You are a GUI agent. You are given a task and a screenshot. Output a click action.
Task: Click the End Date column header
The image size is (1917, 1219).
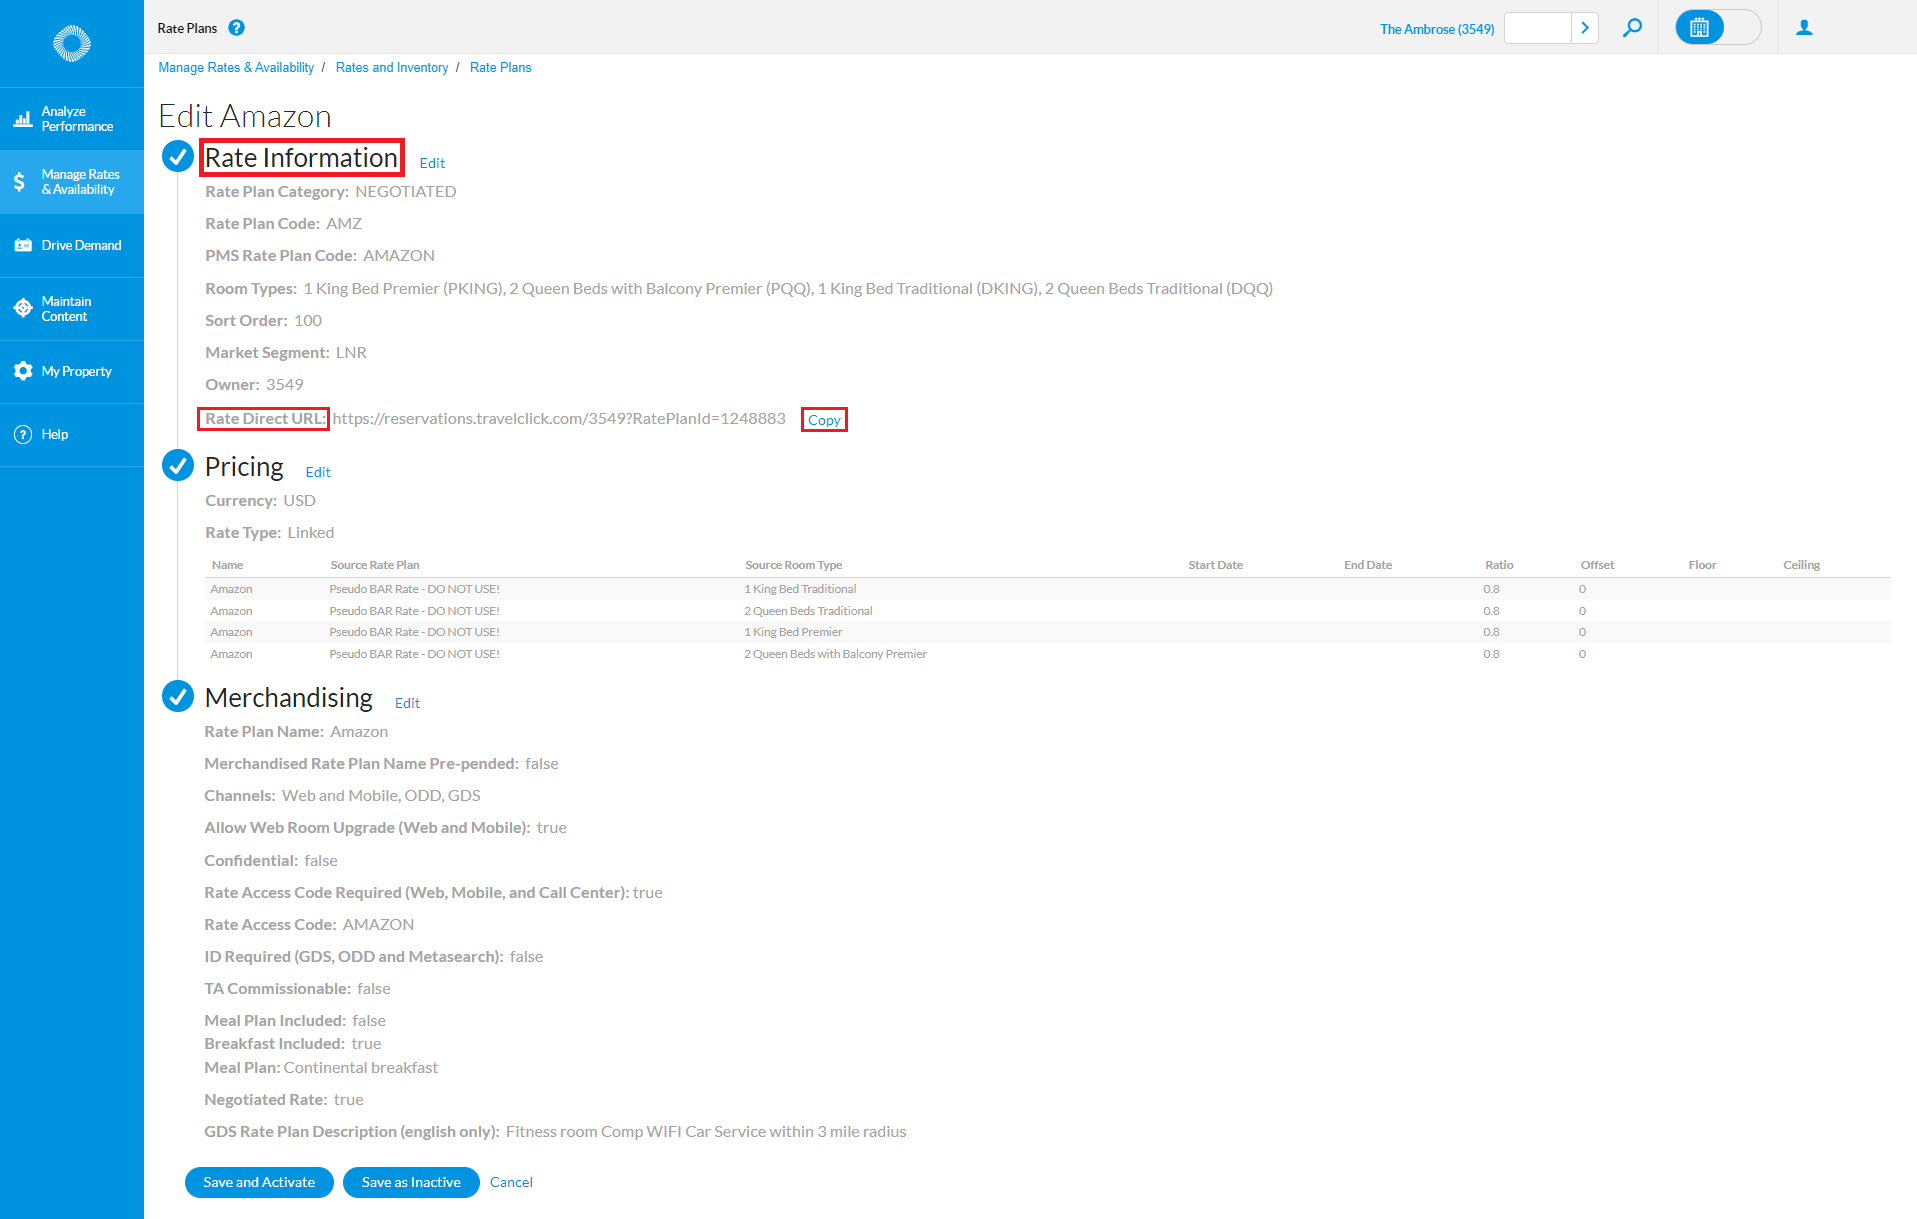coord(1368,565)
